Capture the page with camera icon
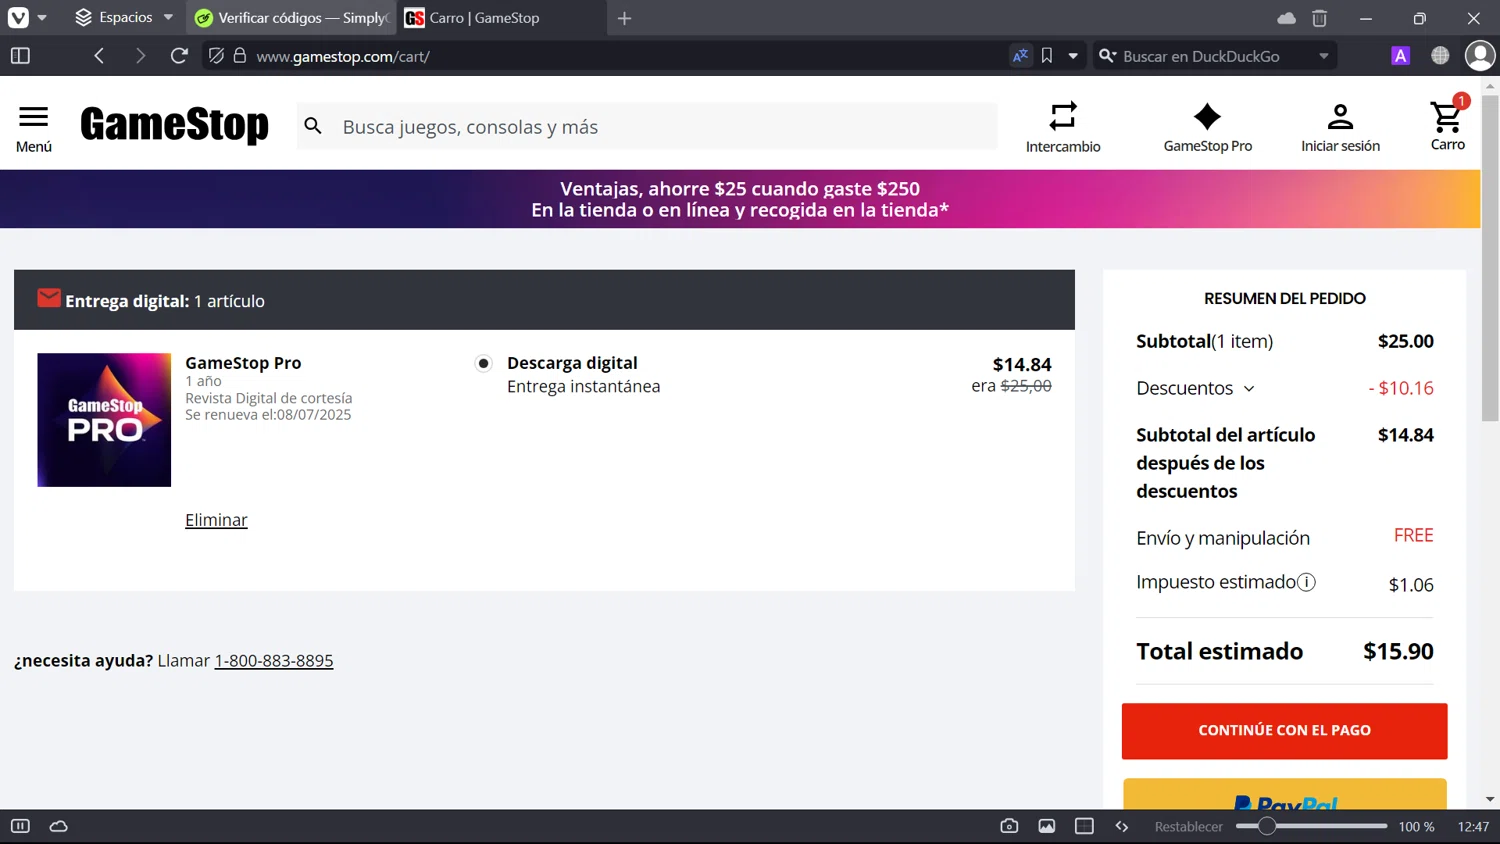 pos(1009,826)
